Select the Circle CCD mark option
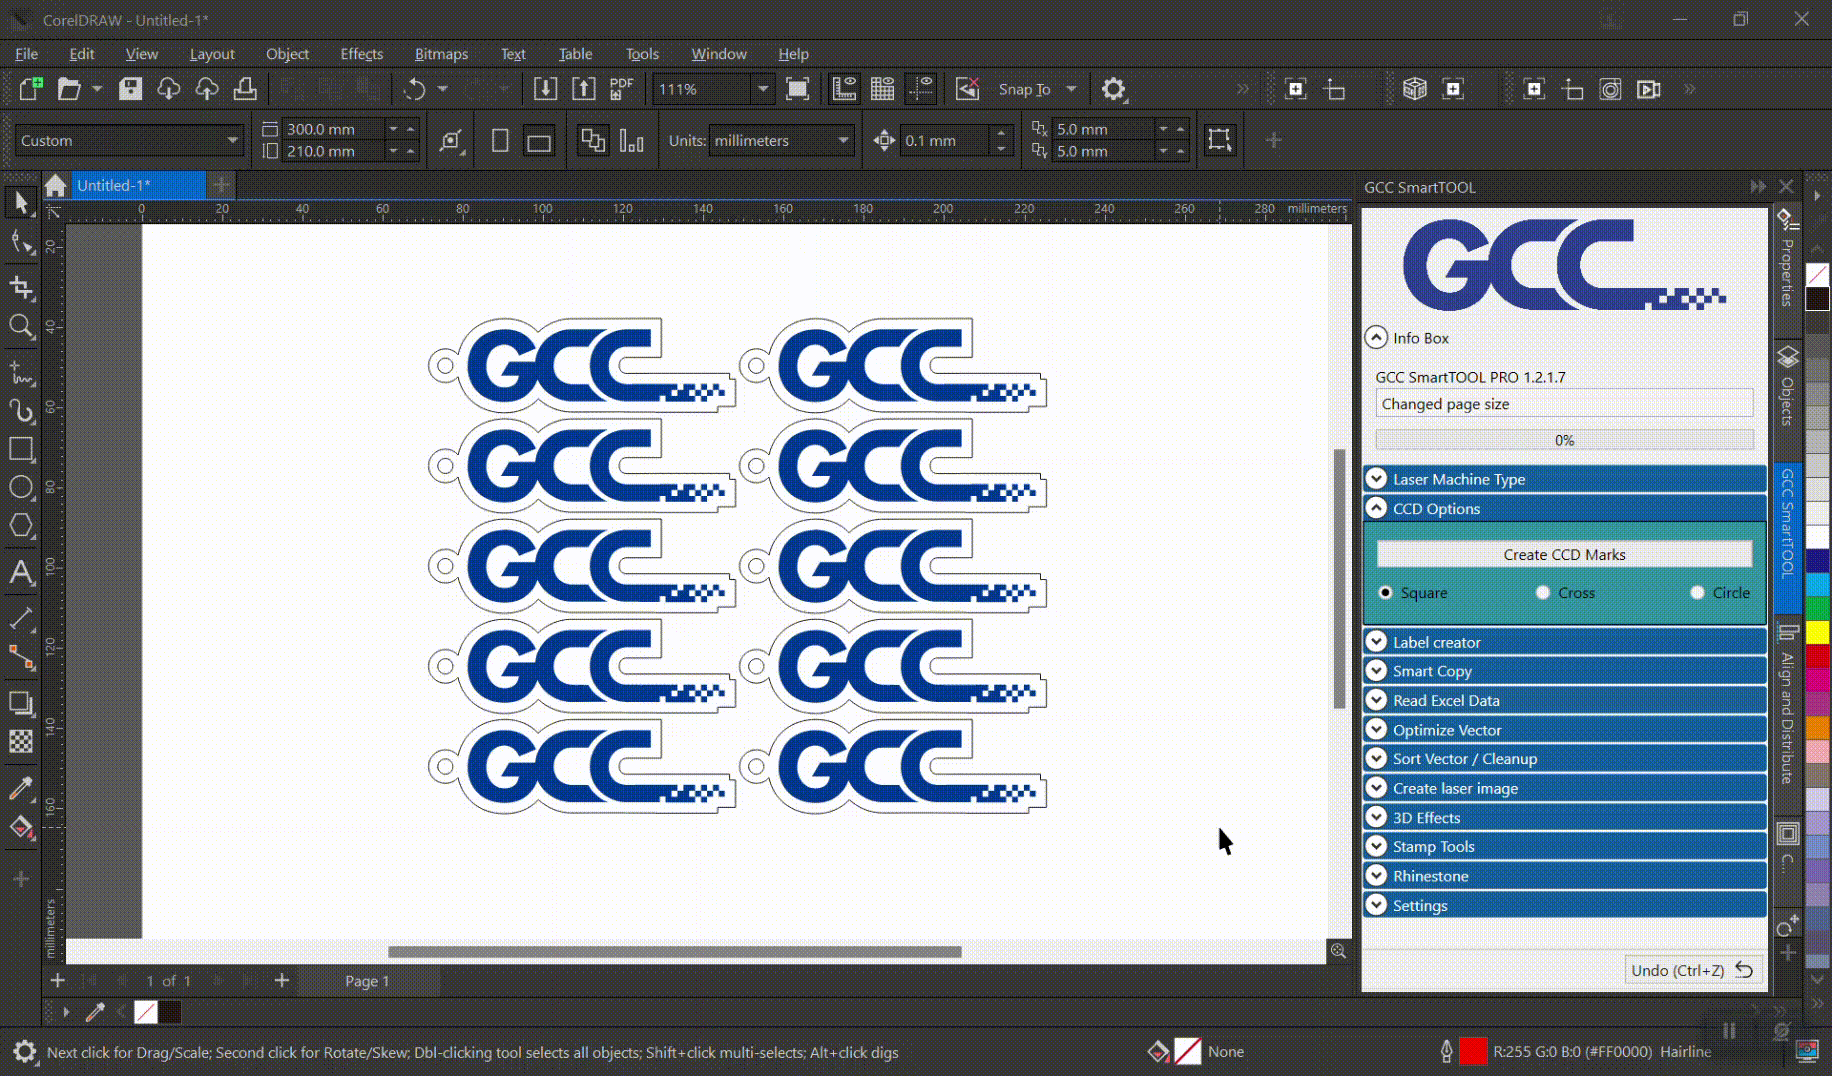Image resolution: width=1832 pixels, height=1076 pixels. click(1697, 593)
